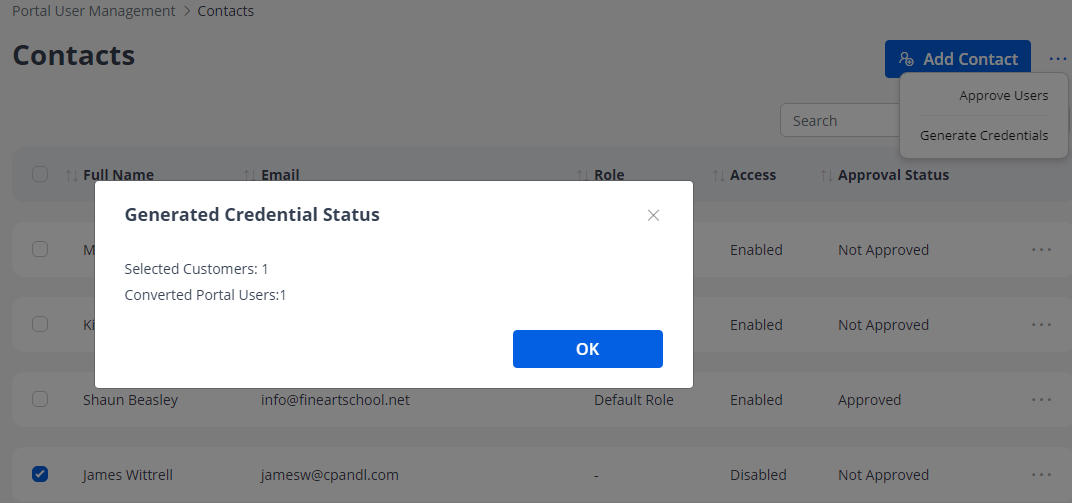Click into the Search field
The height and width of the screenshot is (503, 1072).
coord(840,121)
